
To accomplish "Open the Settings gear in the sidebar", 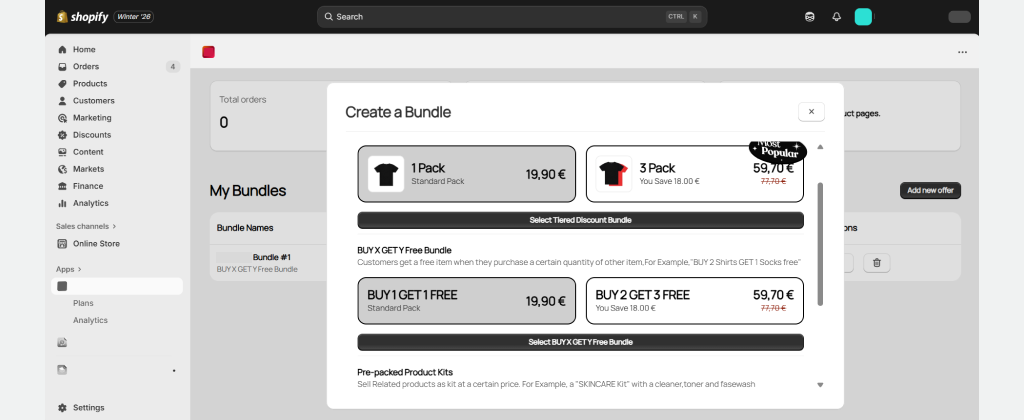I will 63,407.
